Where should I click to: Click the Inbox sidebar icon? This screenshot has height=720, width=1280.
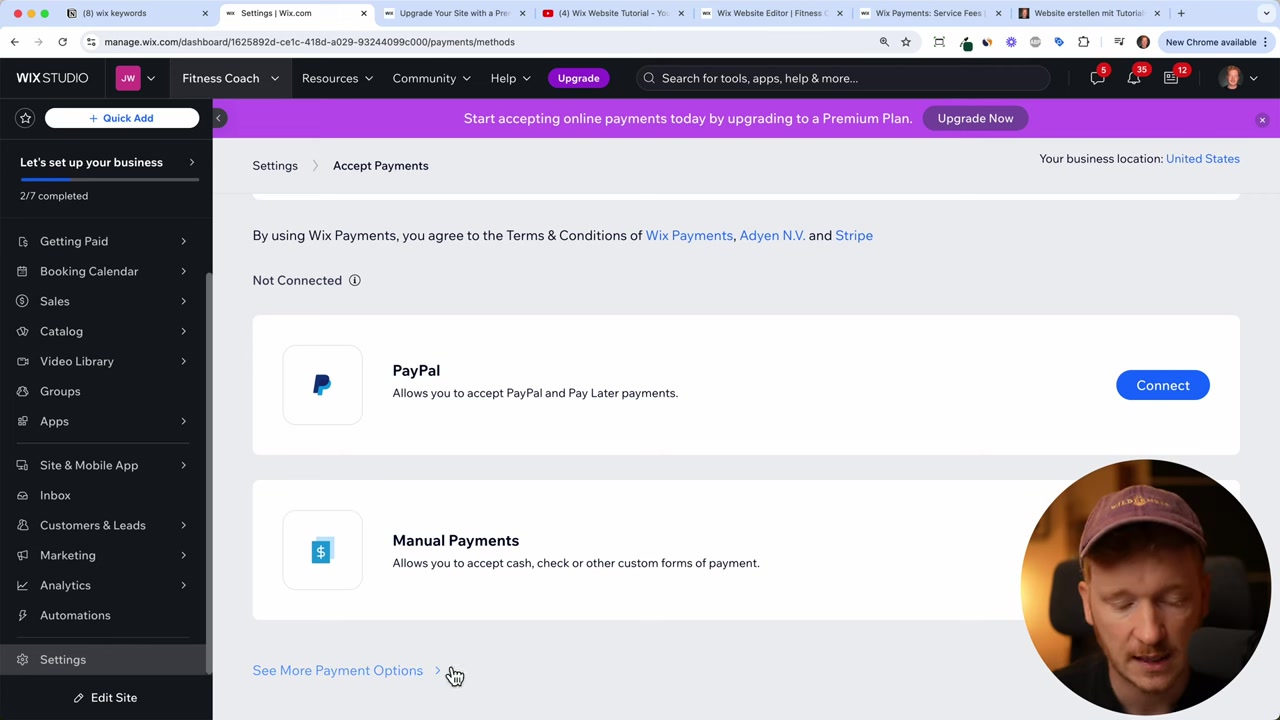(23, 495)
